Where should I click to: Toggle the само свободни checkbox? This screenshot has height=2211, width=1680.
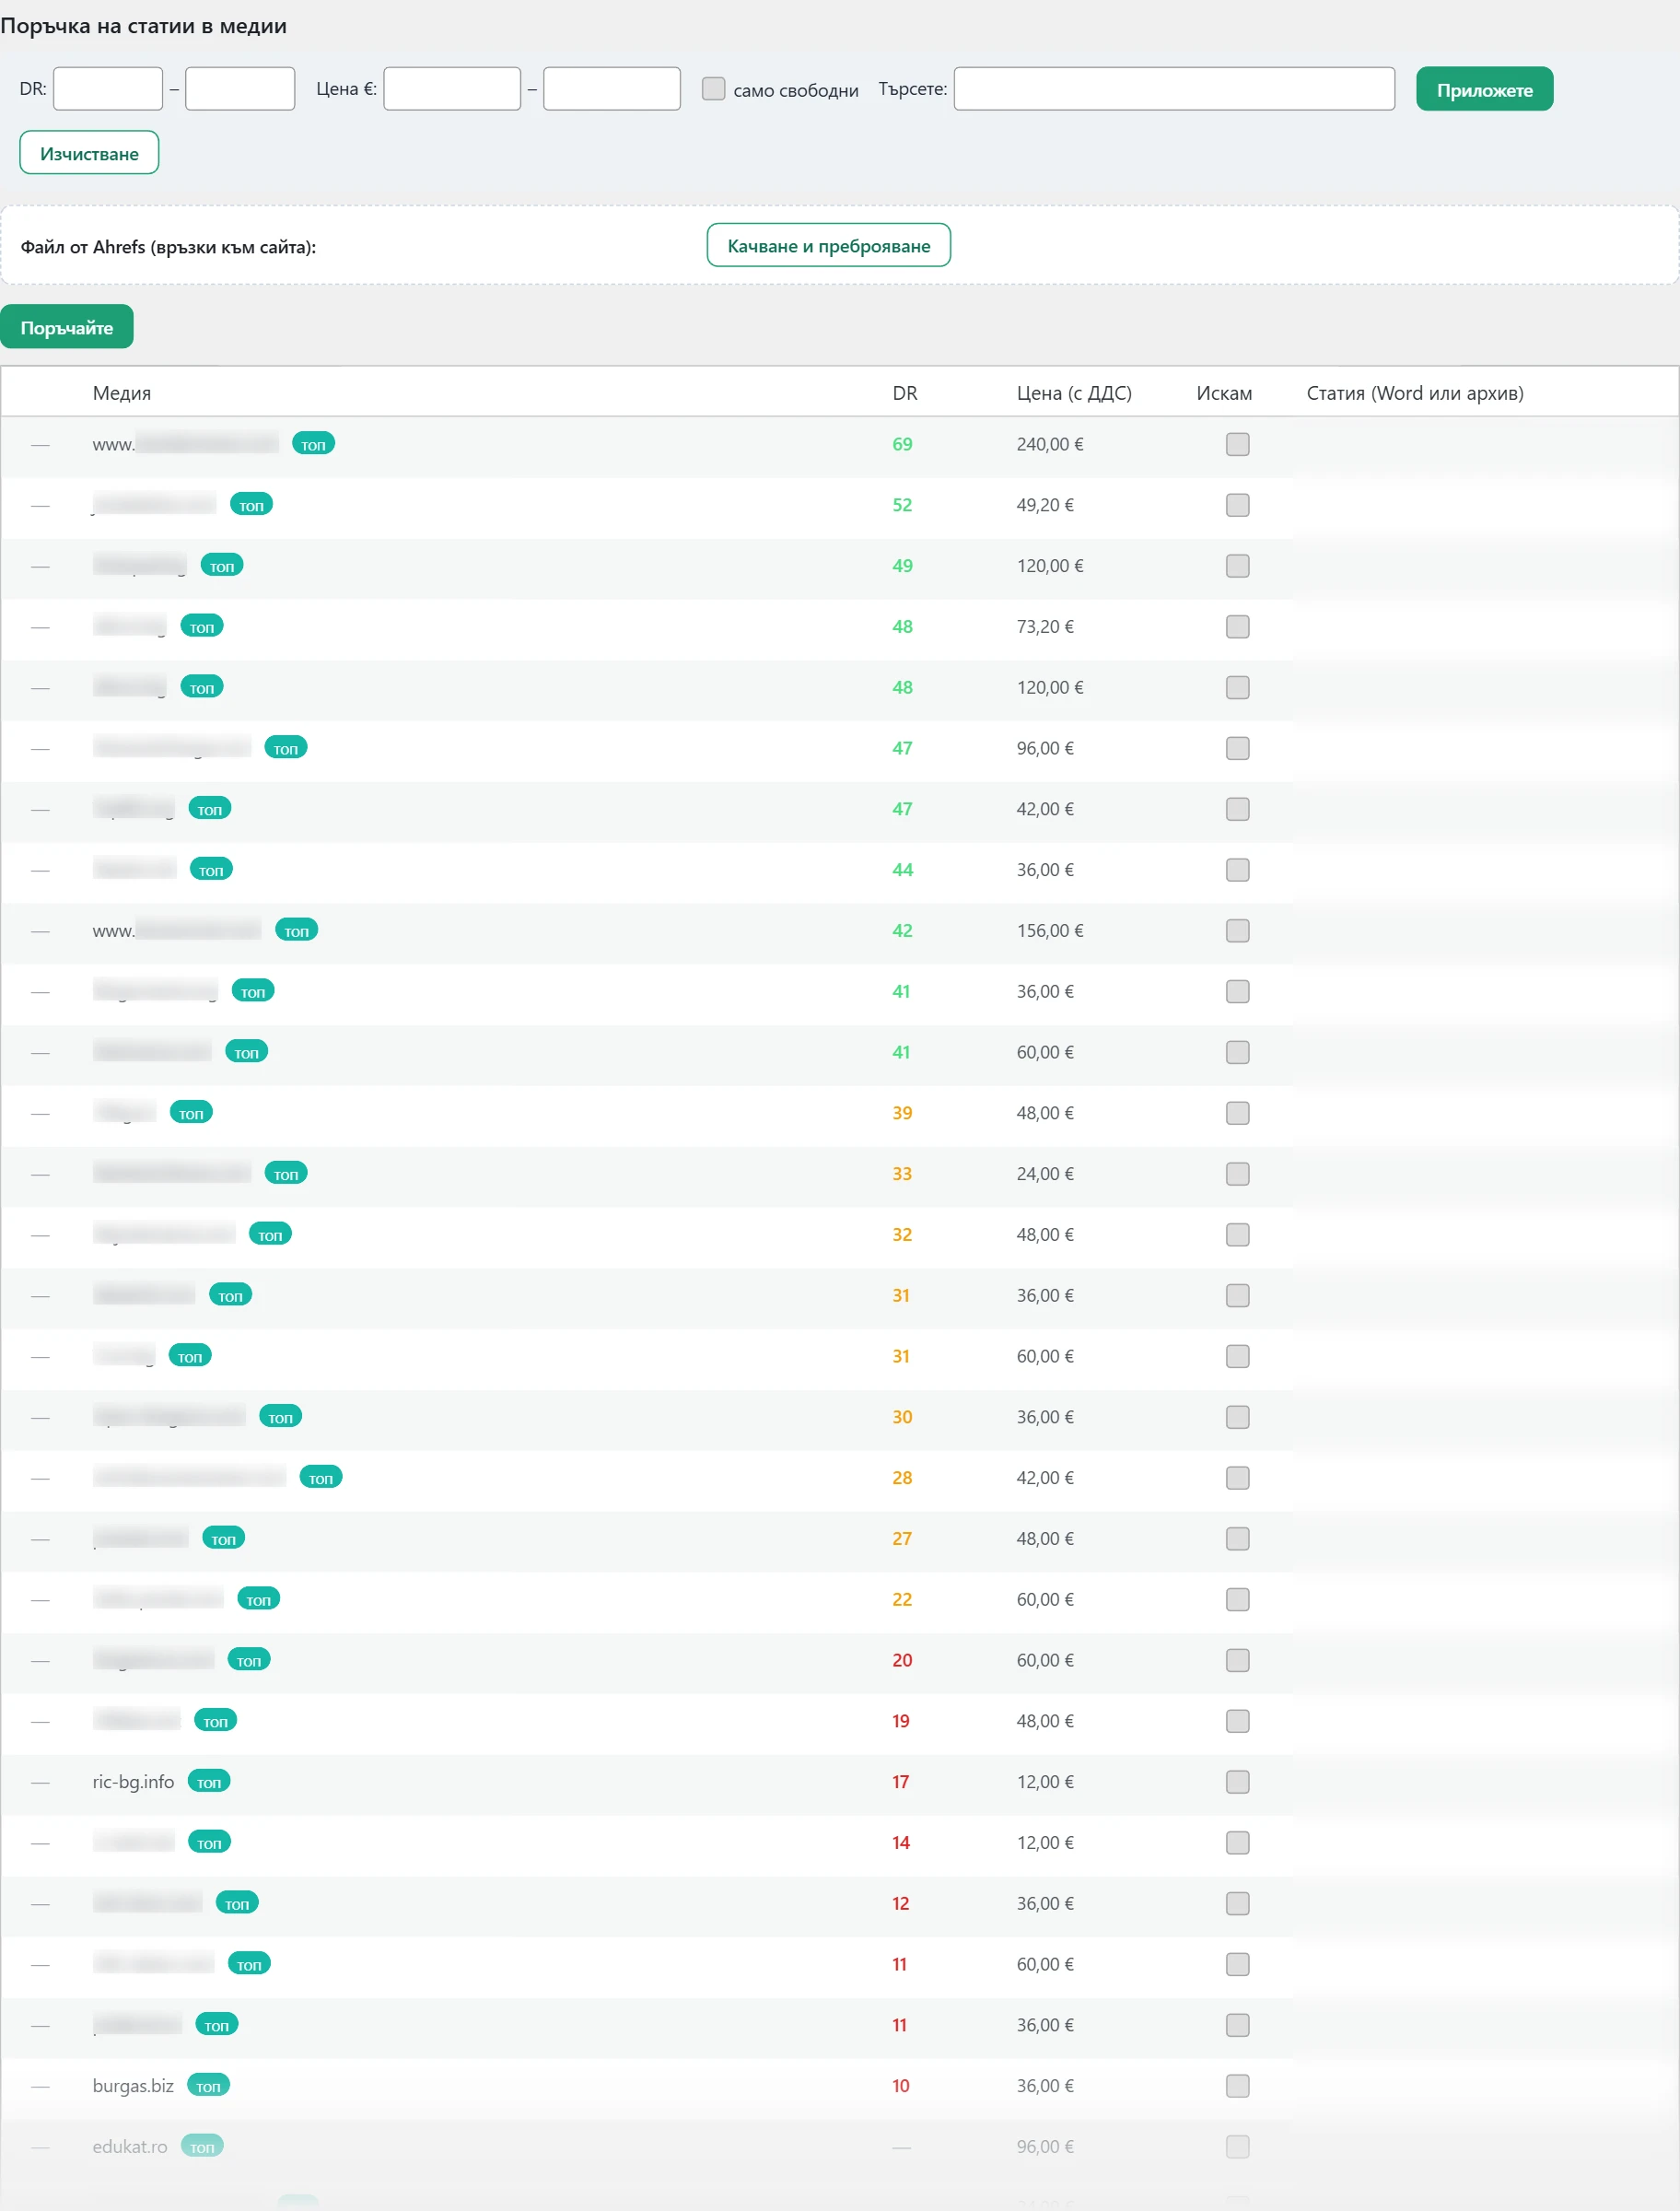713,89
